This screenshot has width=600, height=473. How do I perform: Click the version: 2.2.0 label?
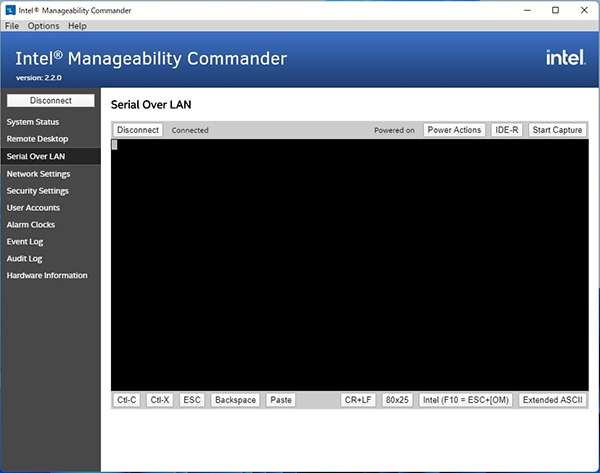pos(39,78)
